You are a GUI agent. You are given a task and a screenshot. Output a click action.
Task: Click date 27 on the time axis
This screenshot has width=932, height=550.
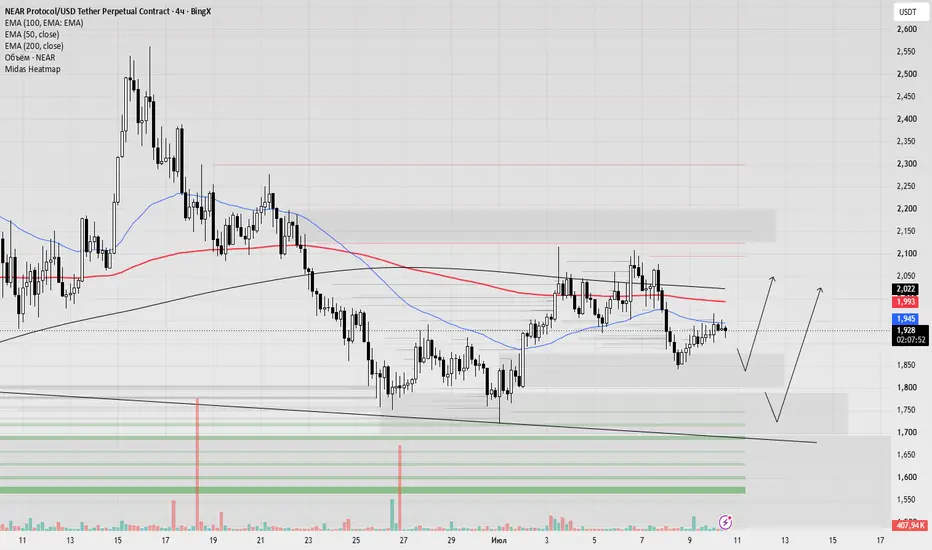pos(404,540)
